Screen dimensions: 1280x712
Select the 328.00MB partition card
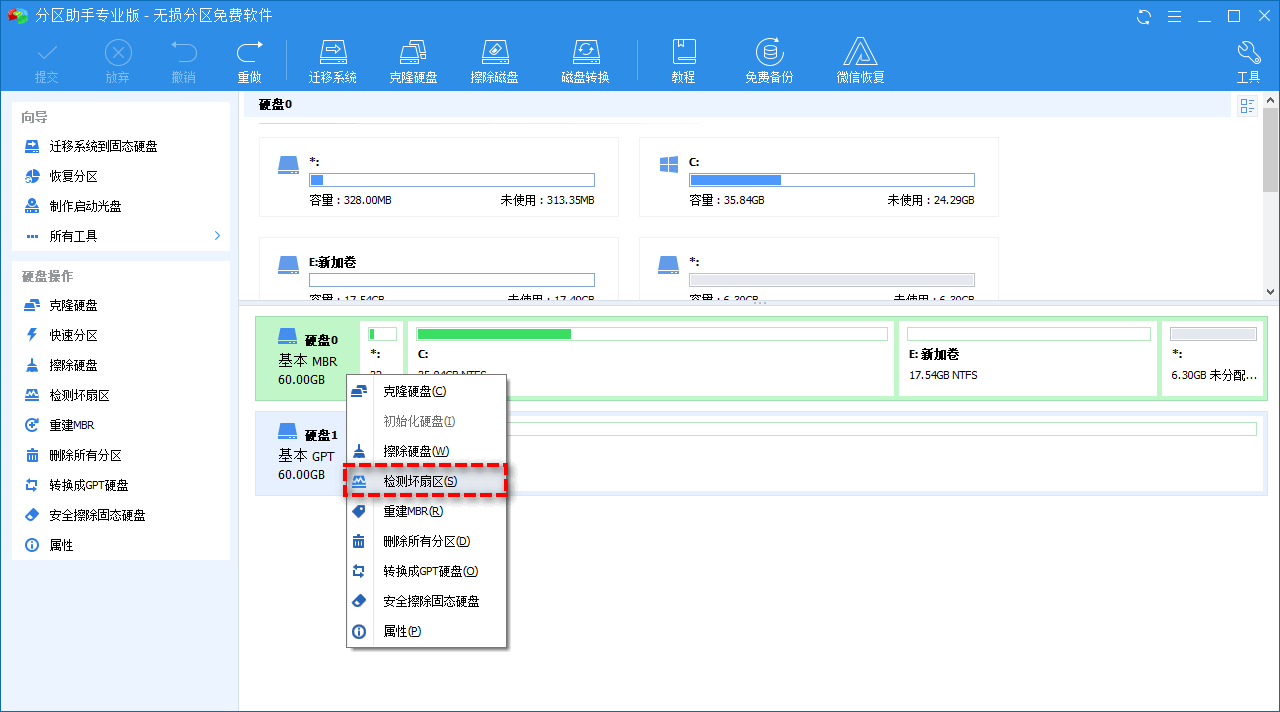coord(439,177)
